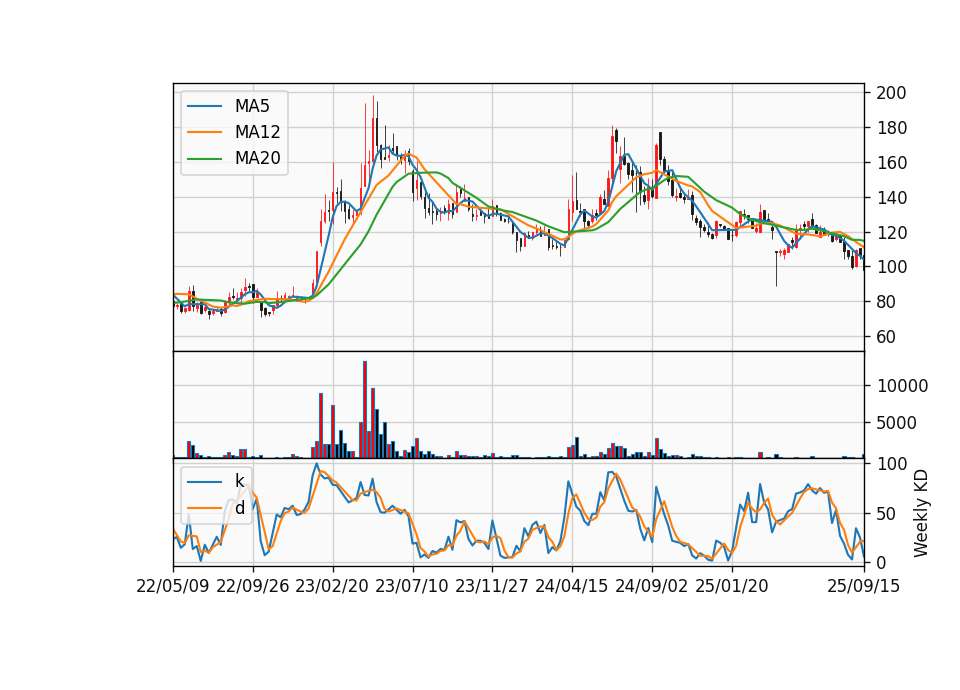Click the 5000 volume axis tick label
Image resolution: width=960 pixels, height=690 pixels.
pos(897,422)
